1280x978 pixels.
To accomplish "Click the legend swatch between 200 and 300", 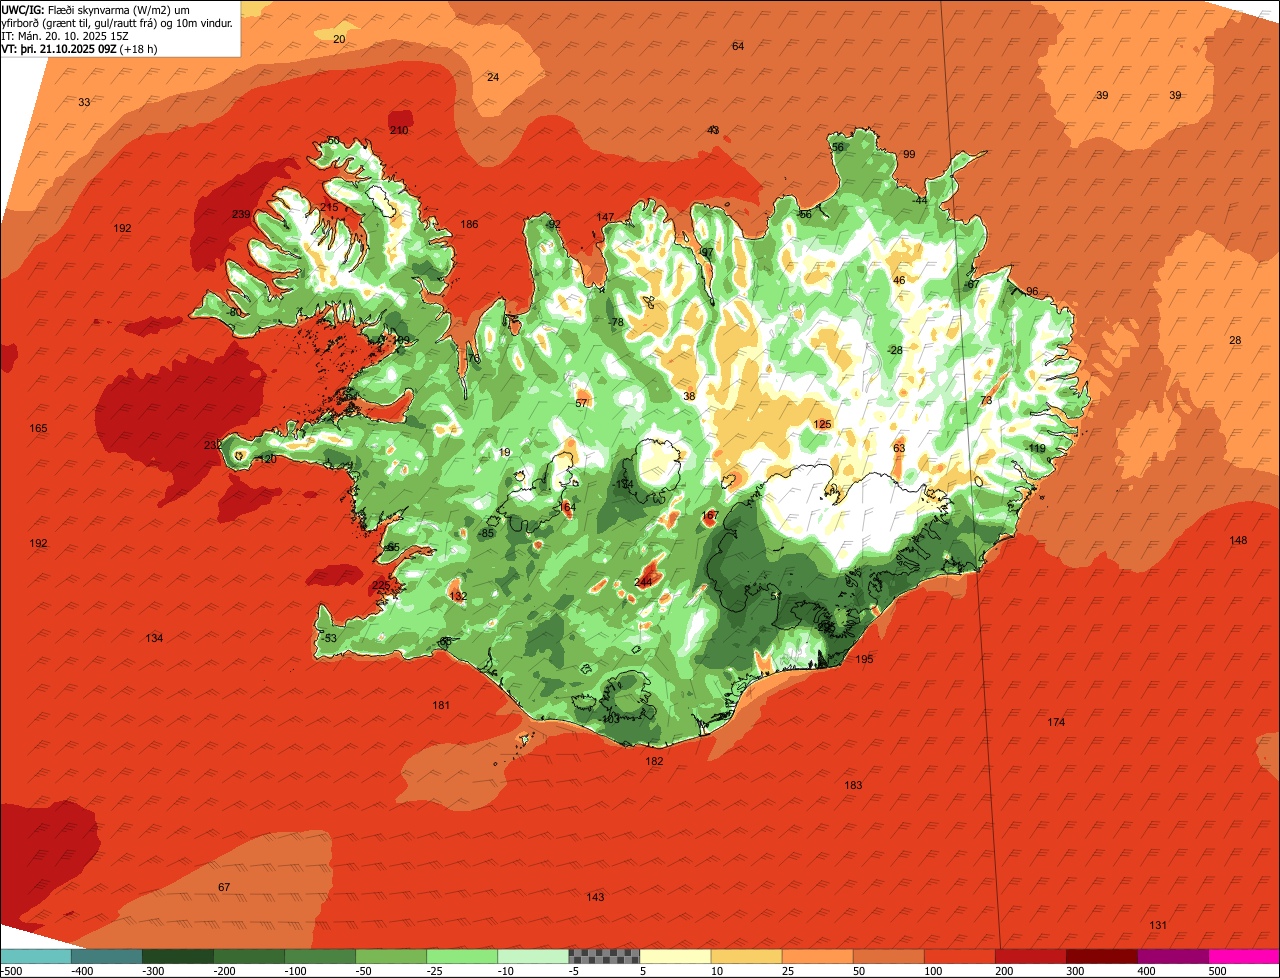I will click(x=1031, y=956).
